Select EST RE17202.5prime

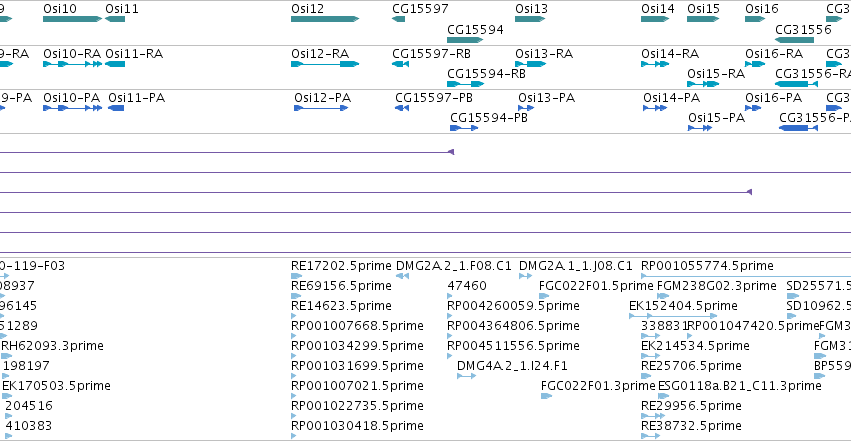click(296, 276)
